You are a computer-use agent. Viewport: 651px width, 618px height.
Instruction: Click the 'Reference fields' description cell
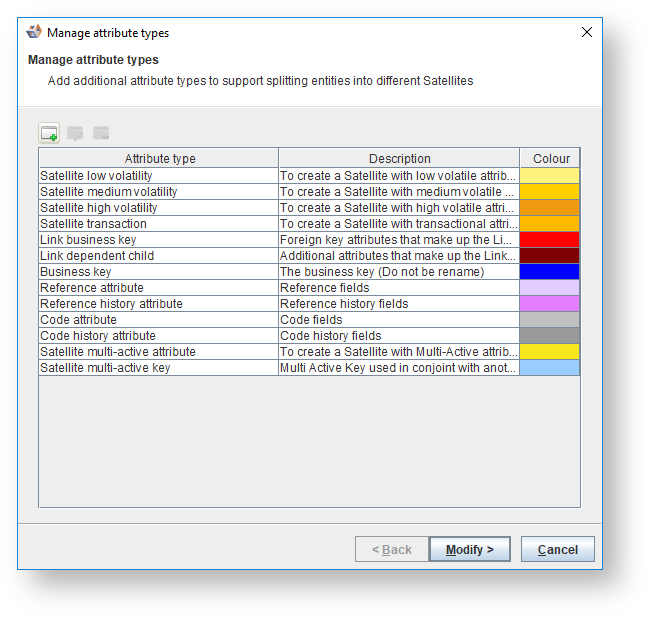click(399, 288)
